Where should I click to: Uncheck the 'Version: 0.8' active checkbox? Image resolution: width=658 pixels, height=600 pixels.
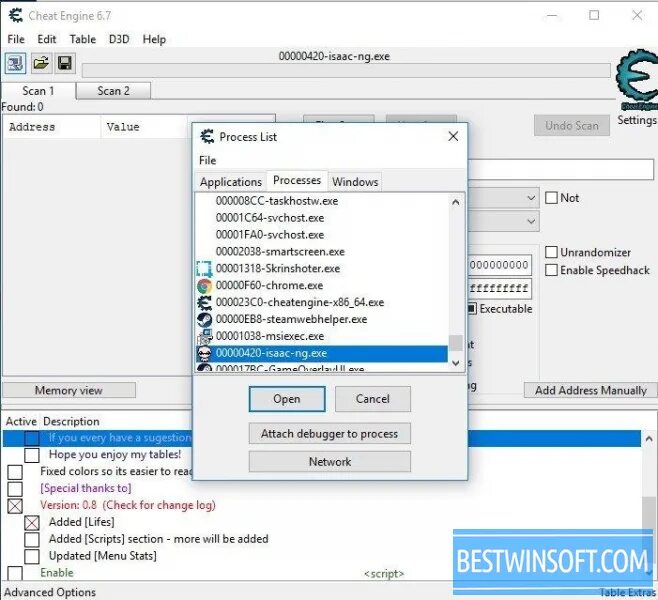pyautogui.click(x=15, y=506)
